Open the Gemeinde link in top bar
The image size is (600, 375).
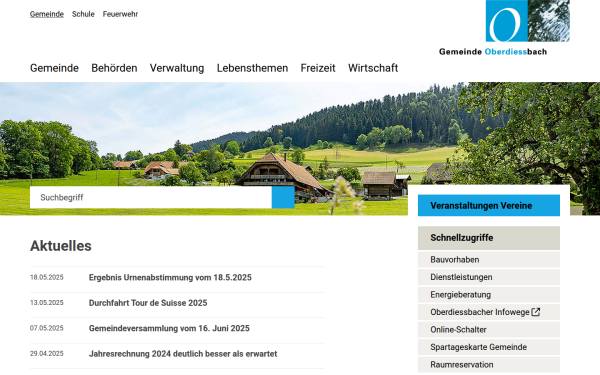tap(47, 14)
